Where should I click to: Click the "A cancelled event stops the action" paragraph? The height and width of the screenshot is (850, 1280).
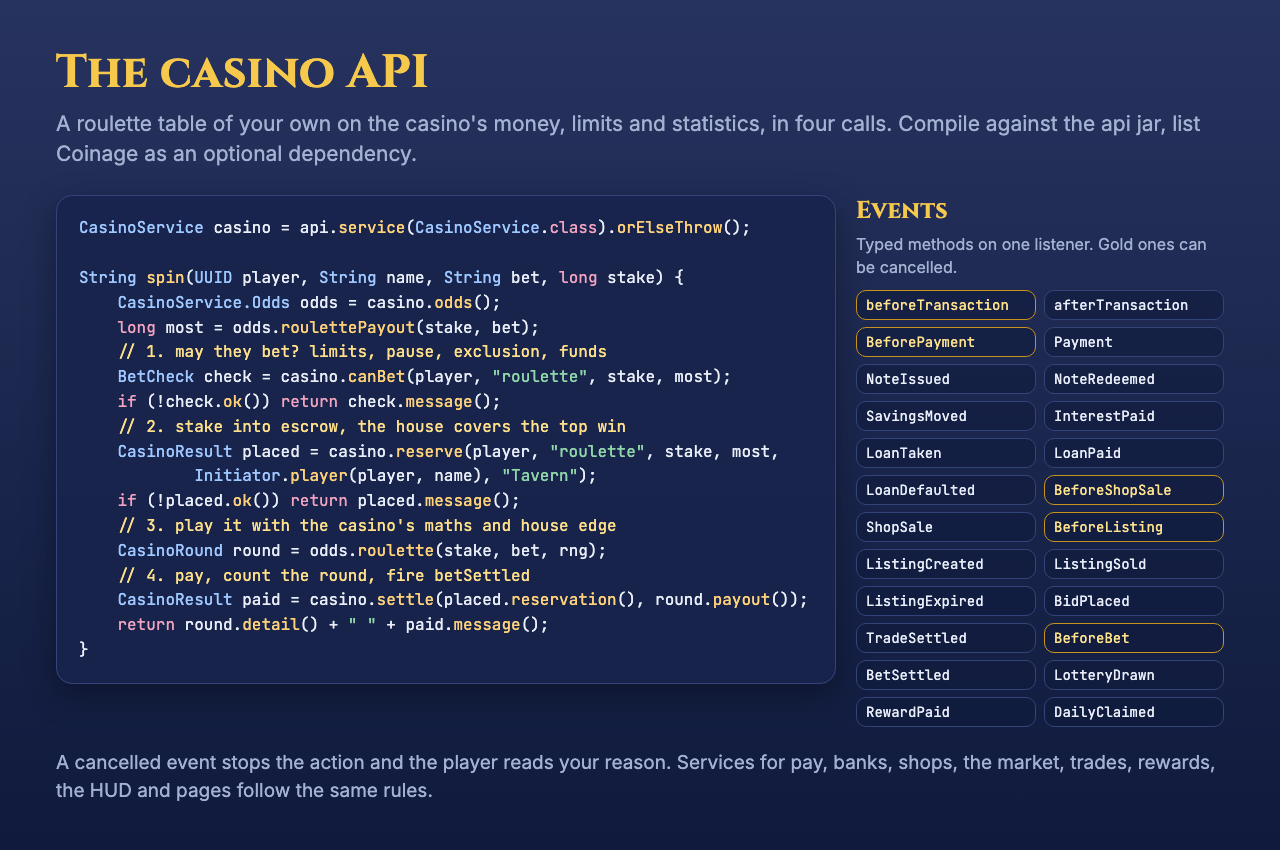click(x=636, y=777)
